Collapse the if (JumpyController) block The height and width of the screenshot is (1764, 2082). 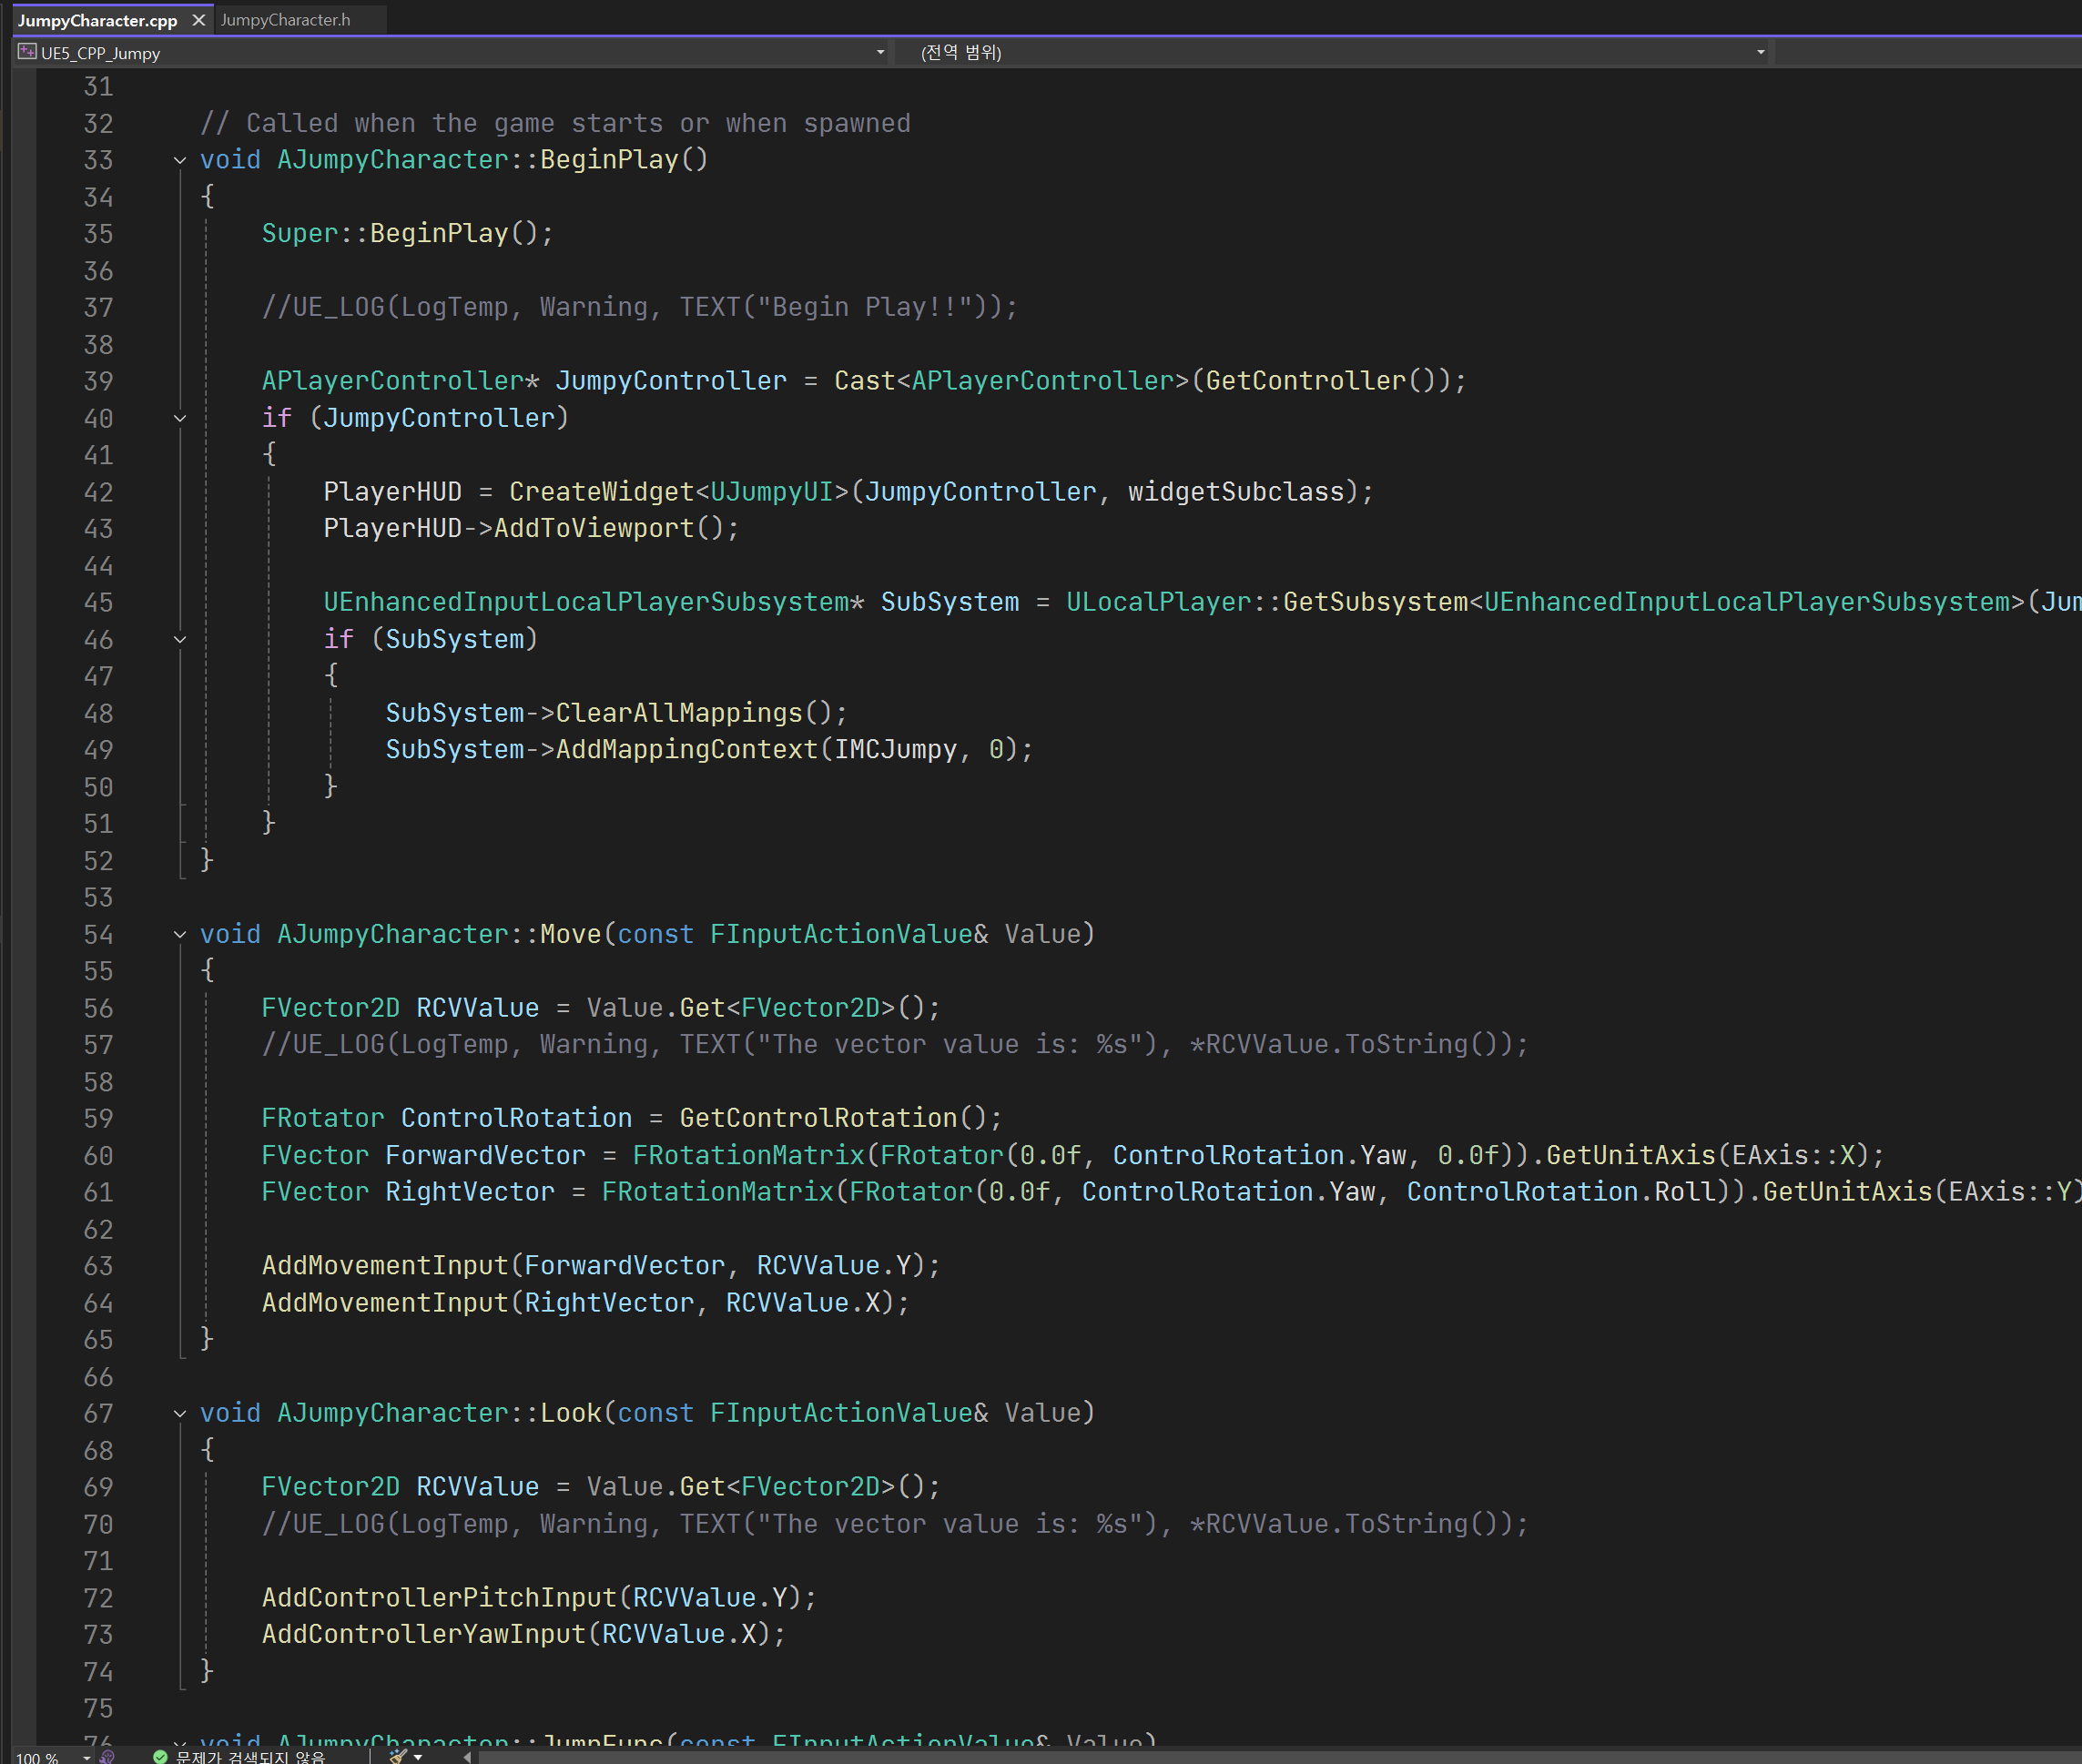180,418
